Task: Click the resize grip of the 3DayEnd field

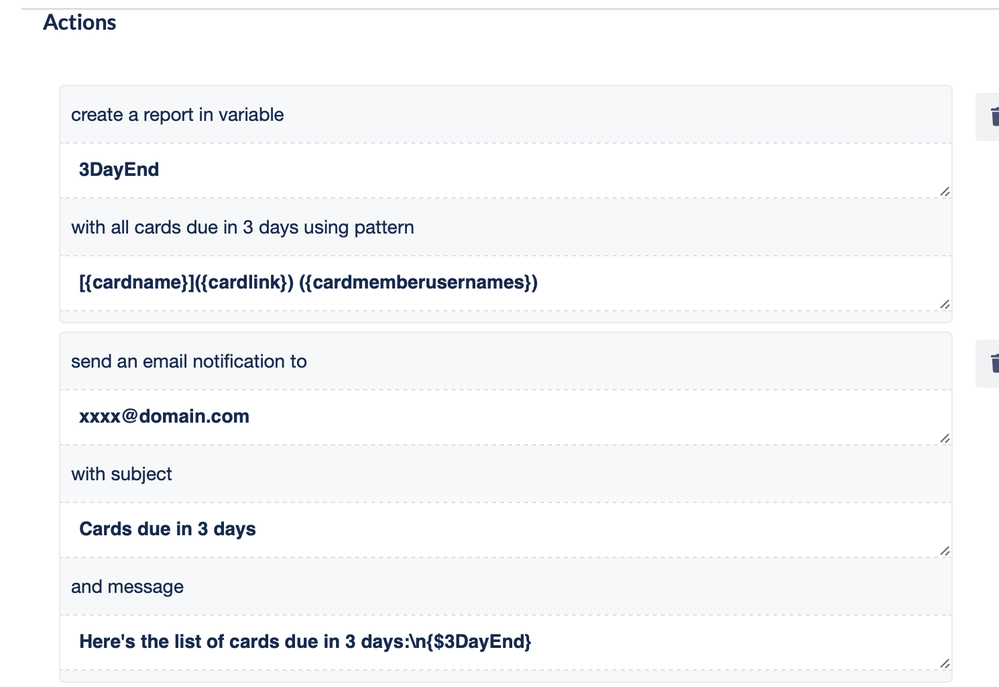Action: (944, 190)
